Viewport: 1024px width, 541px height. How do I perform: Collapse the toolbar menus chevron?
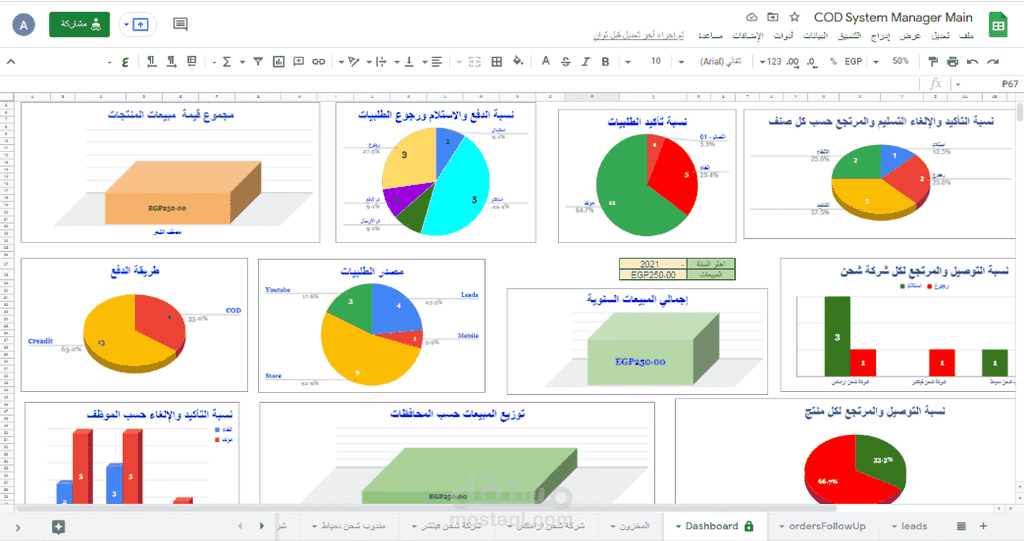(x=11, y=61)
